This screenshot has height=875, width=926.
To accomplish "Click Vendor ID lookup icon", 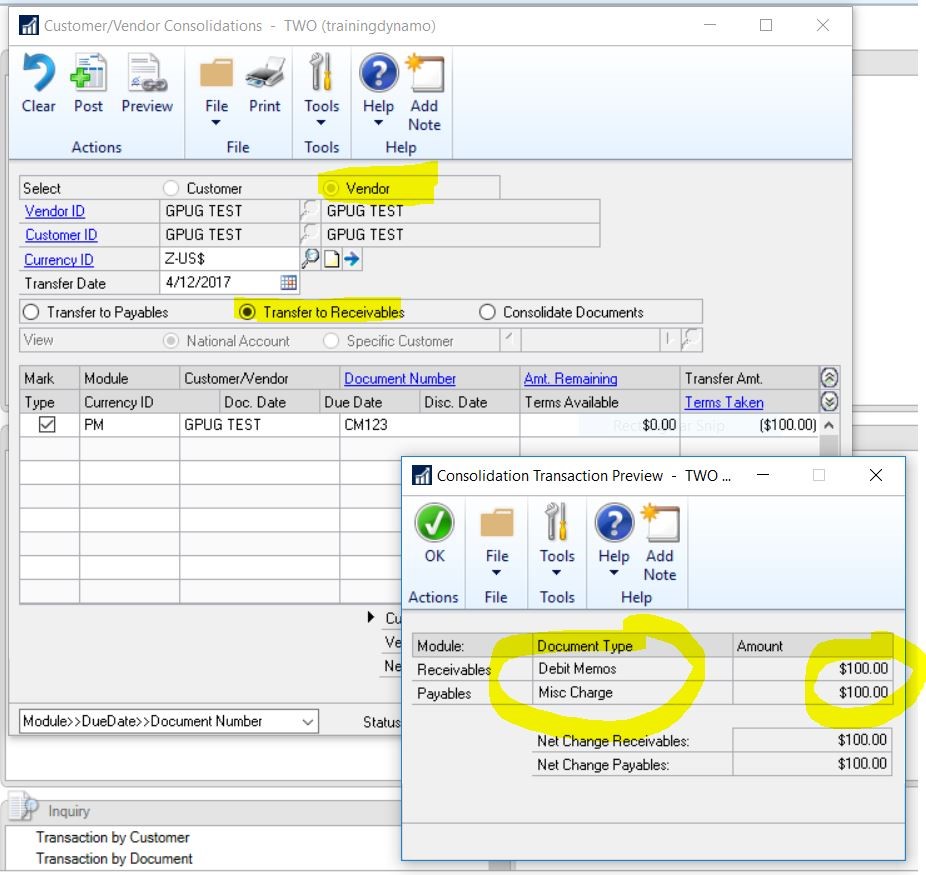I will 309,211.
